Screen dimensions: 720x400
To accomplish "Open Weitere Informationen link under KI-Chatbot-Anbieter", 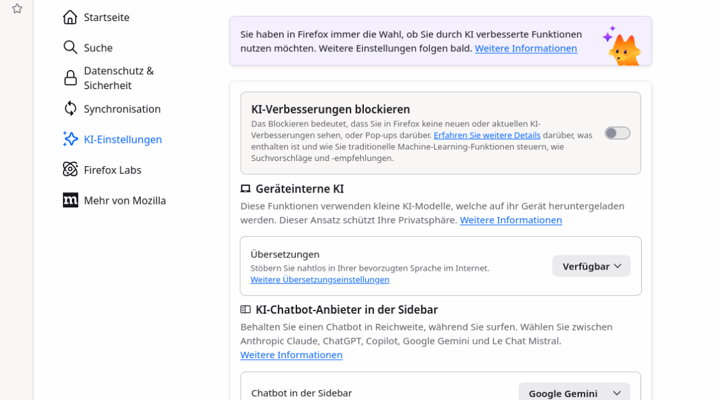I will (x=291, y=355).
